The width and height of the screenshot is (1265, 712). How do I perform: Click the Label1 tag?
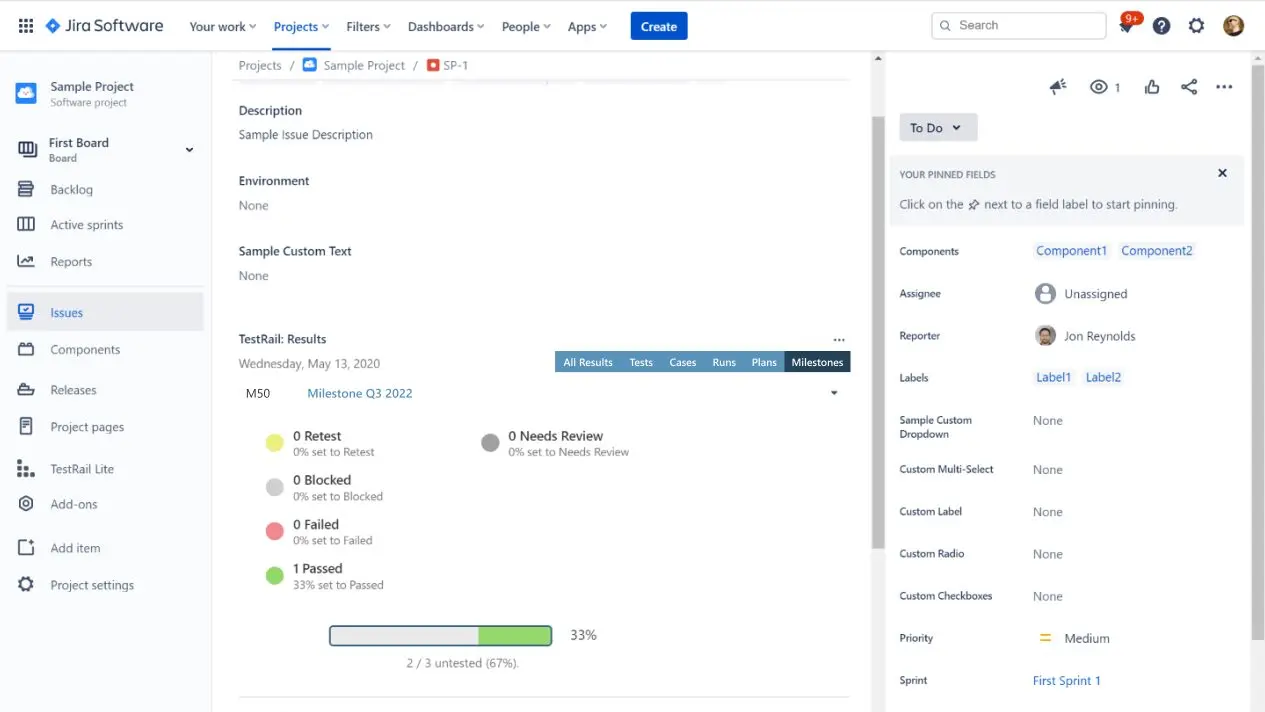point(1054,377)
